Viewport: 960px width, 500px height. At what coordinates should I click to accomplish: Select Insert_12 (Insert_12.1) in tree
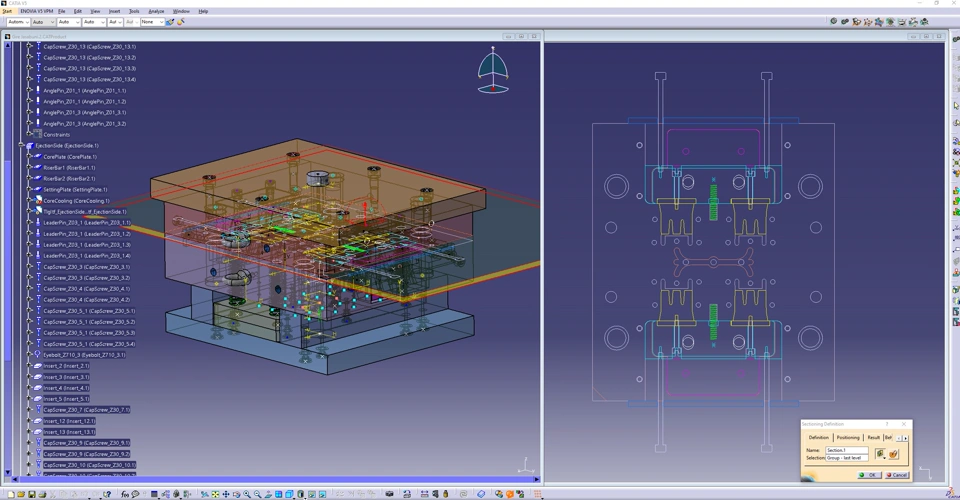[x=69, y=421]
